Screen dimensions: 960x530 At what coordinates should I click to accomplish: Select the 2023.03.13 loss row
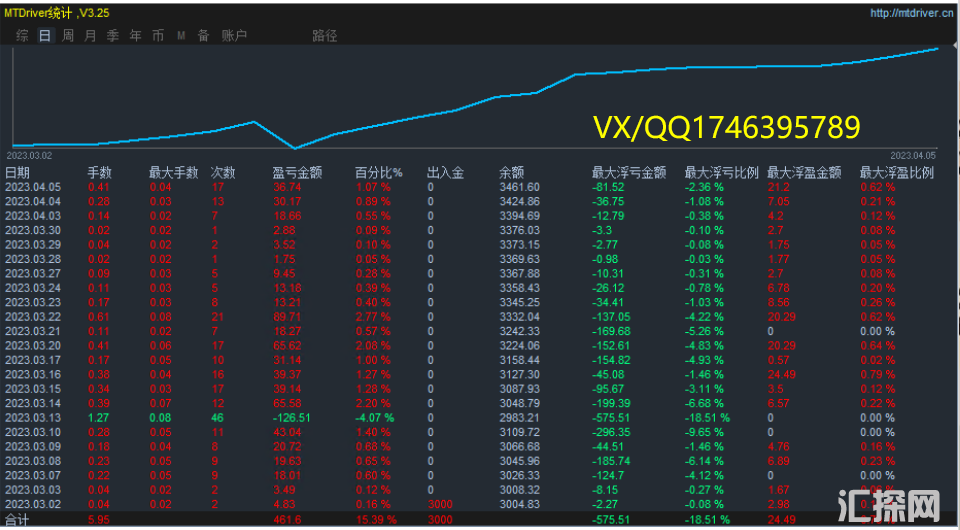(x=33, y=417)
